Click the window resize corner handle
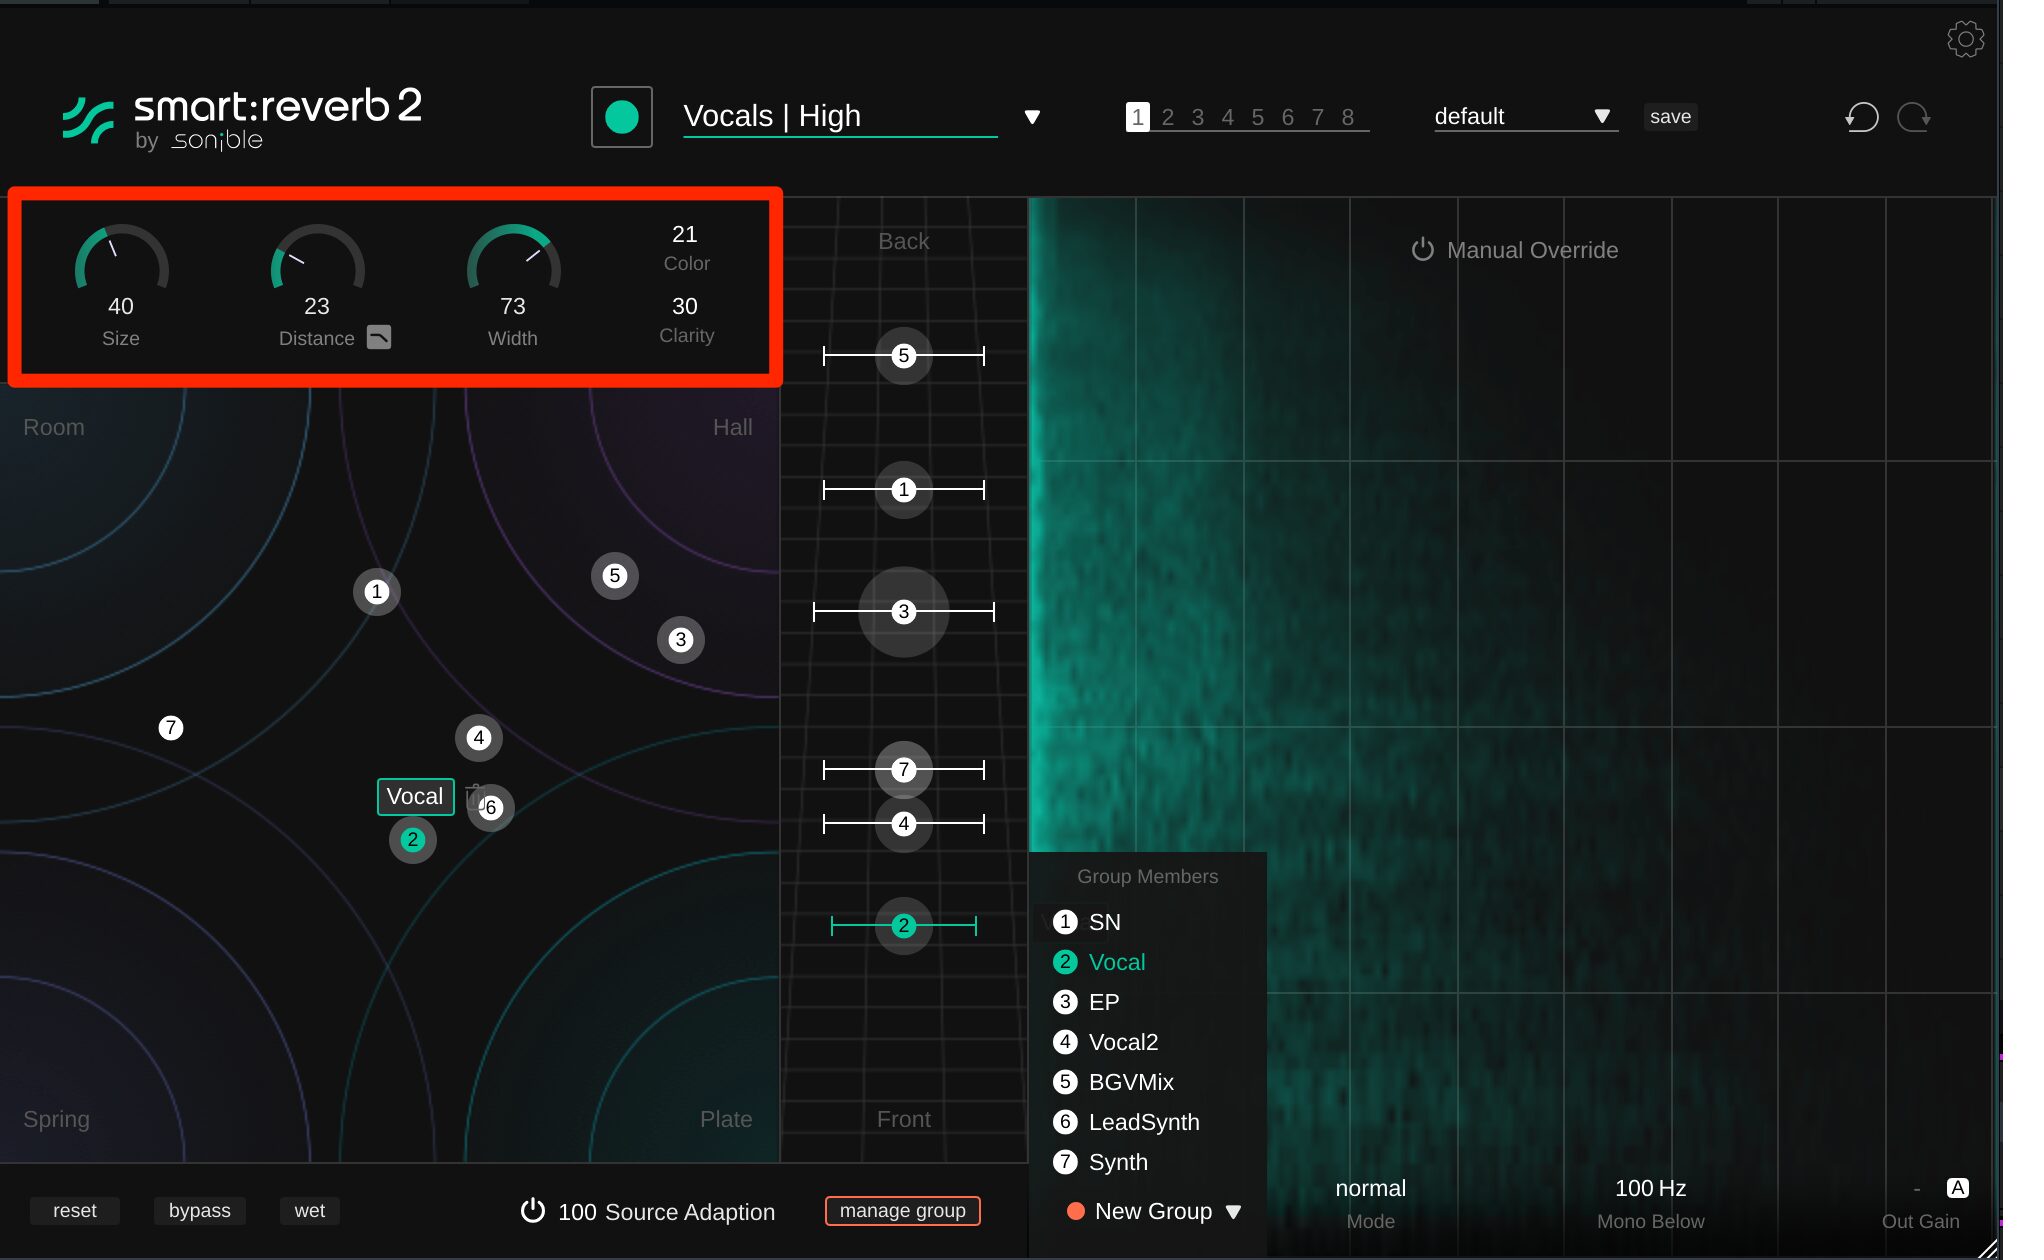This screenshot has width=2044, height=1260. [1987, 1248]
